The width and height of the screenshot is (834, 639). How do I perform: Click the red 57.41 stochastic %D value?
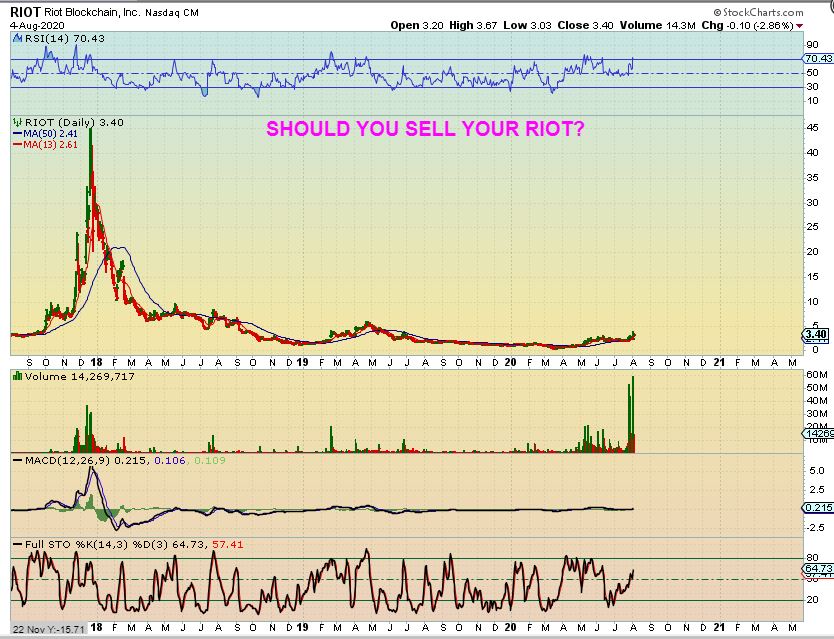coord(228,544)
